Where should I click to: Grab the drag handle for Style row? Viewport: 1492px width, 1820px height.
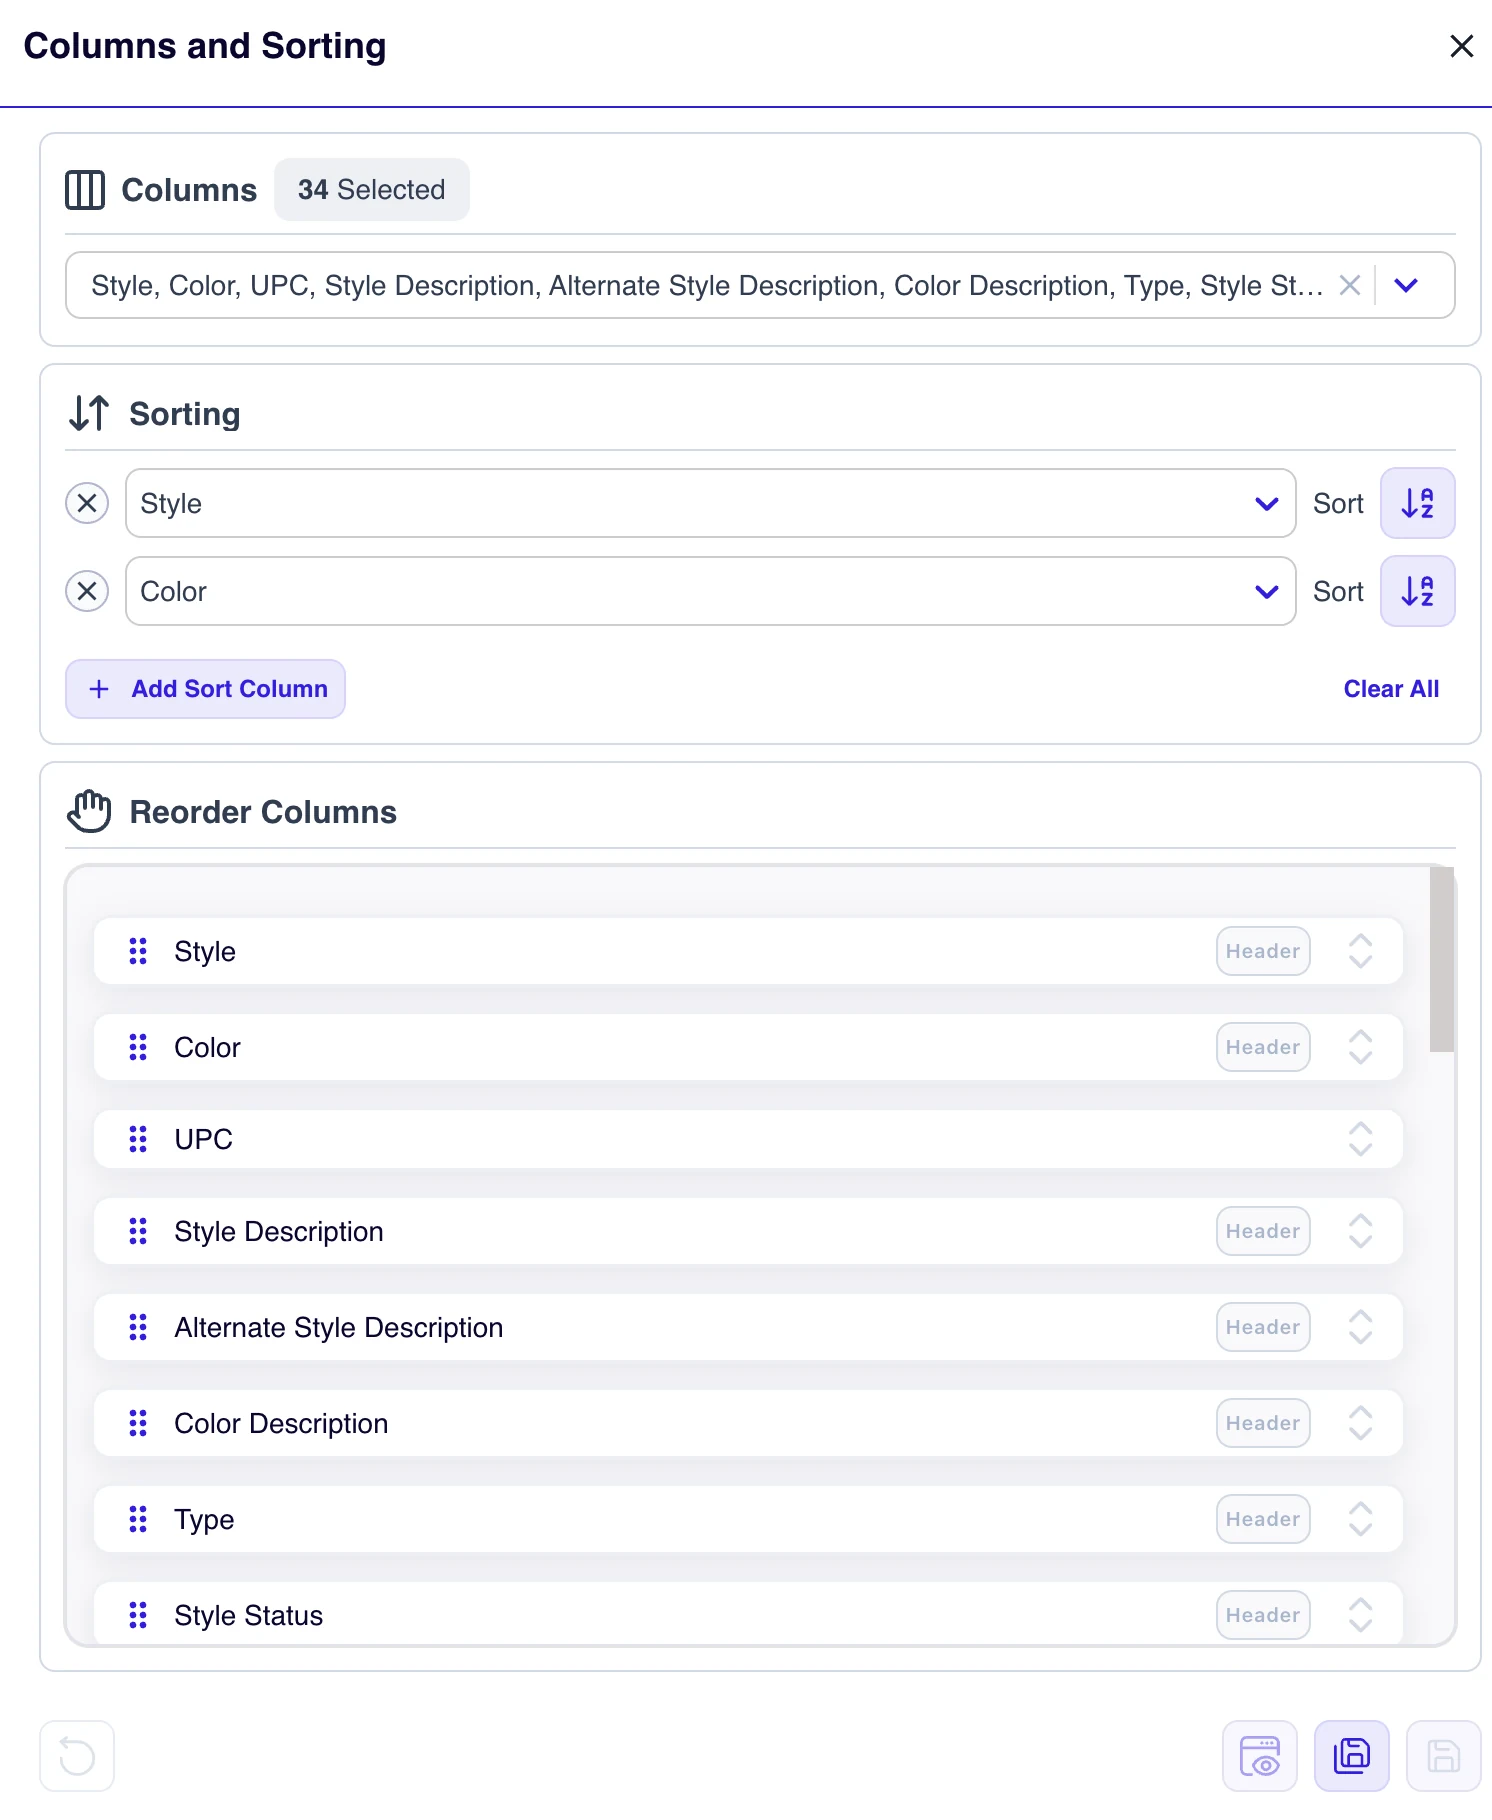coord(138,951)
